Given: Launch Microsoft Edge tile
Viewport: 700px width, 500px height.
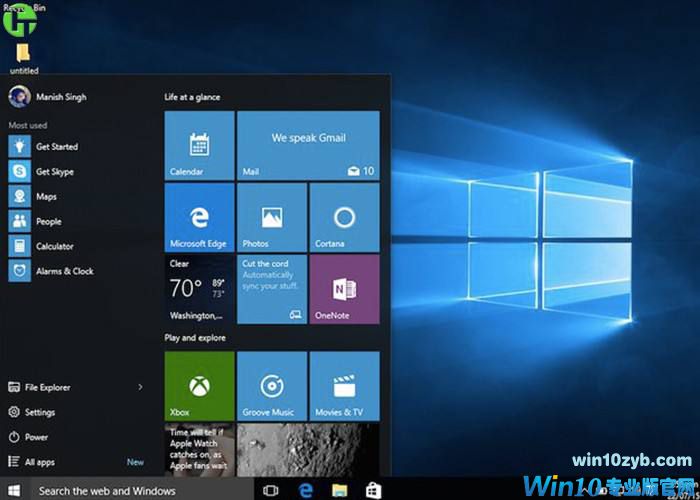Looking at the screenshot, I should (x=199, y=217).
